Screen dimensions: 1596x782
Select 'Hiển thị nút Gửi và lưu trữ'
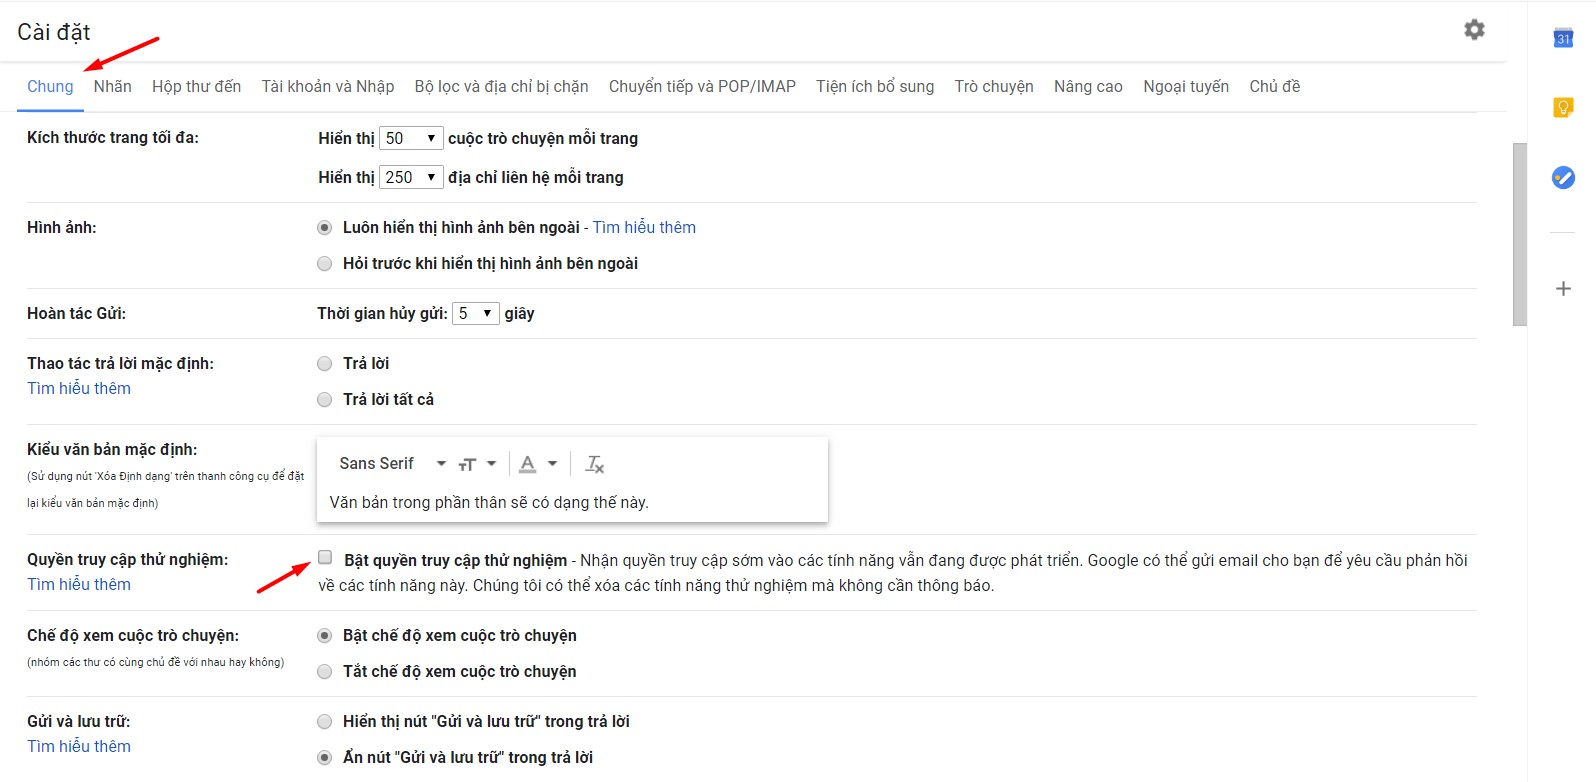coord(324,722)
